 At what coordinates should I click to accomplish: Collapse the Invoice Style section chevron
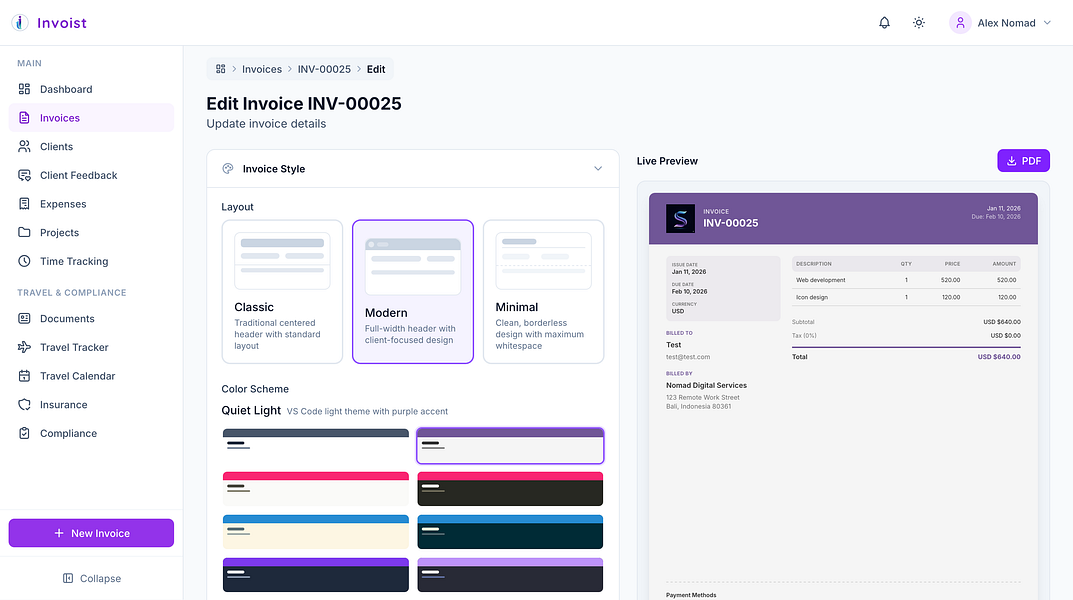click(598, 168)
